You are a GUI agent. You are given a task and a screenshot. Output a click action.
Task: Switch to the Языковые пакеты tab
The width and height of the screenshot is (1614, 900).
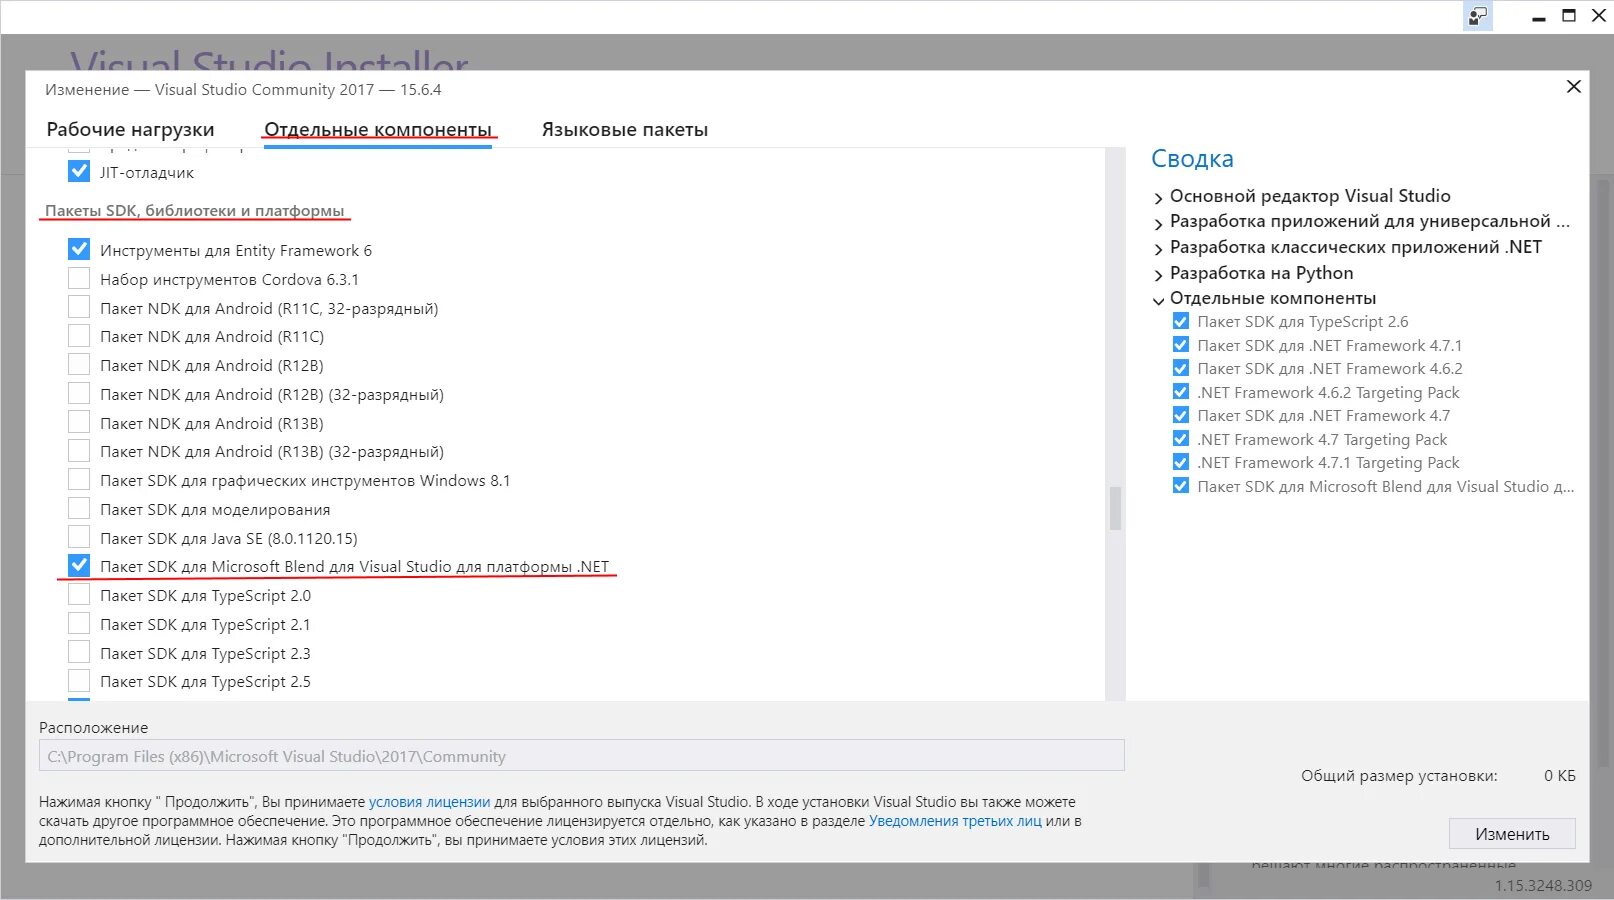click(625, 129)
